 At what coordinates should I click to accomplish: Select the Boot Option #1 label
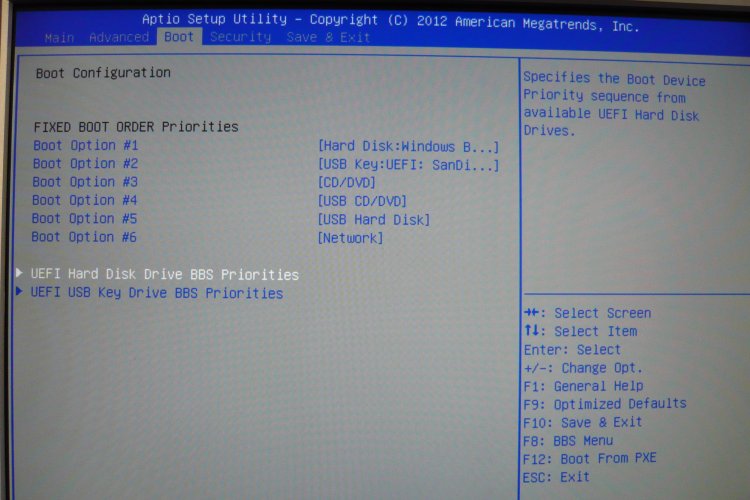tap(86, 145)
